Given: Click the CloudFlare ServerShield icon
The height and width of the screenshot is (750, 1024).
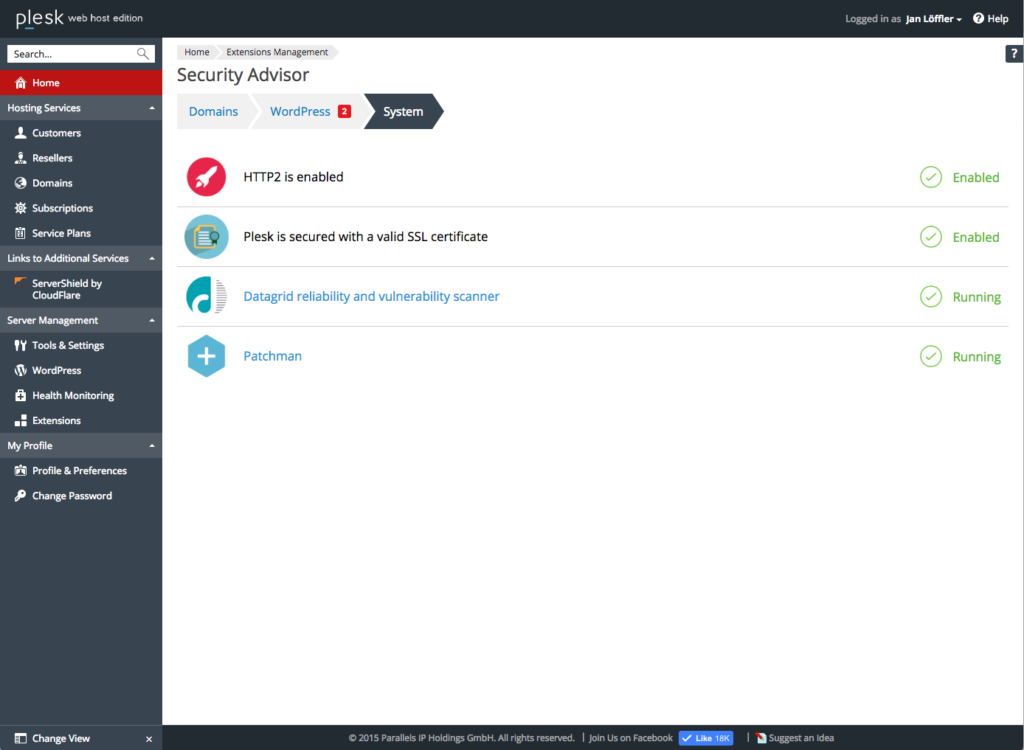Looking at the screenshot, I should (x=20, y=282).
